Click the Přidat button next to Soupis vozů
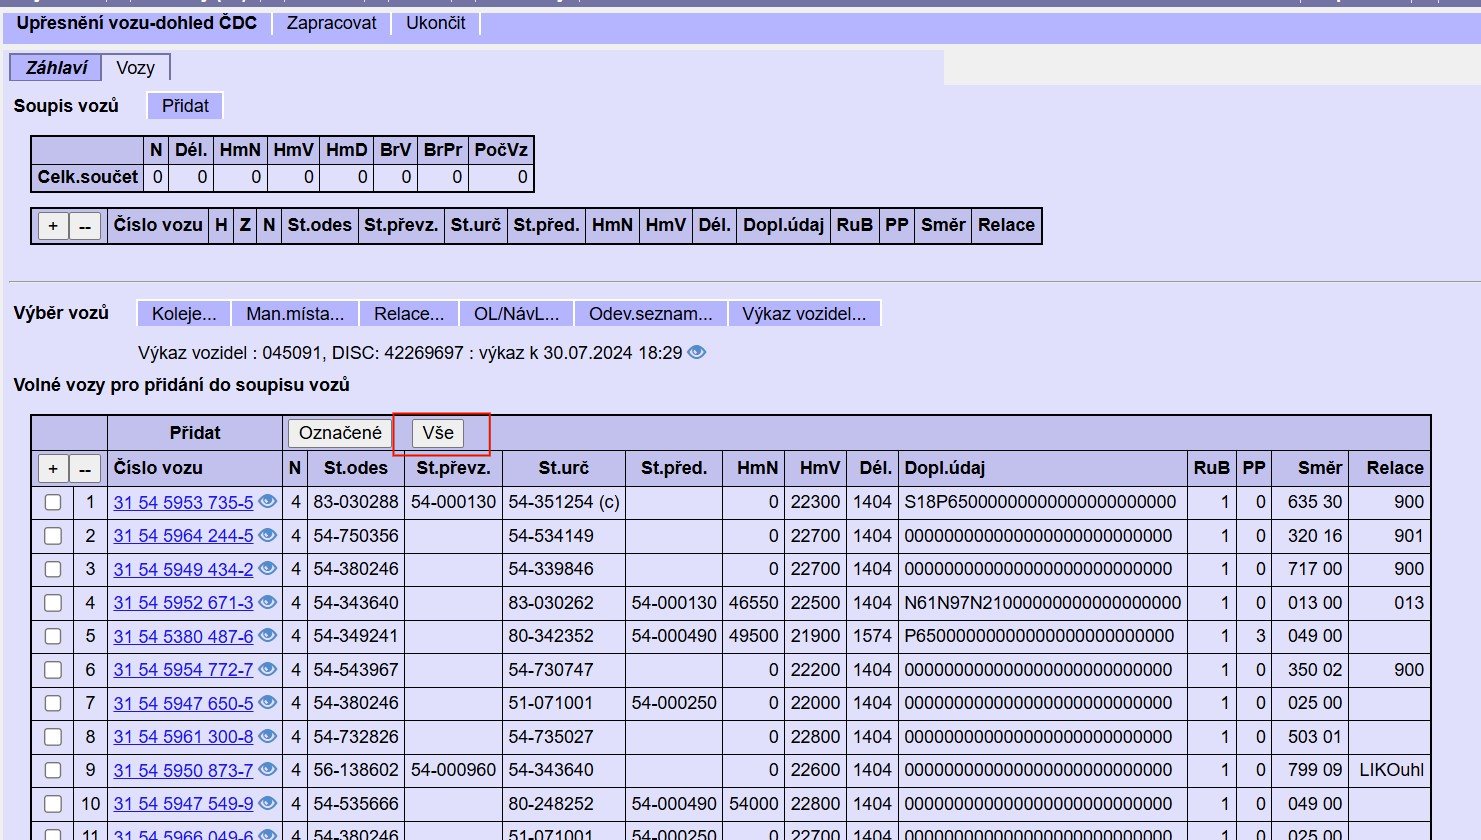Screen dimensions: 1481x840 [x=185, y=106]
